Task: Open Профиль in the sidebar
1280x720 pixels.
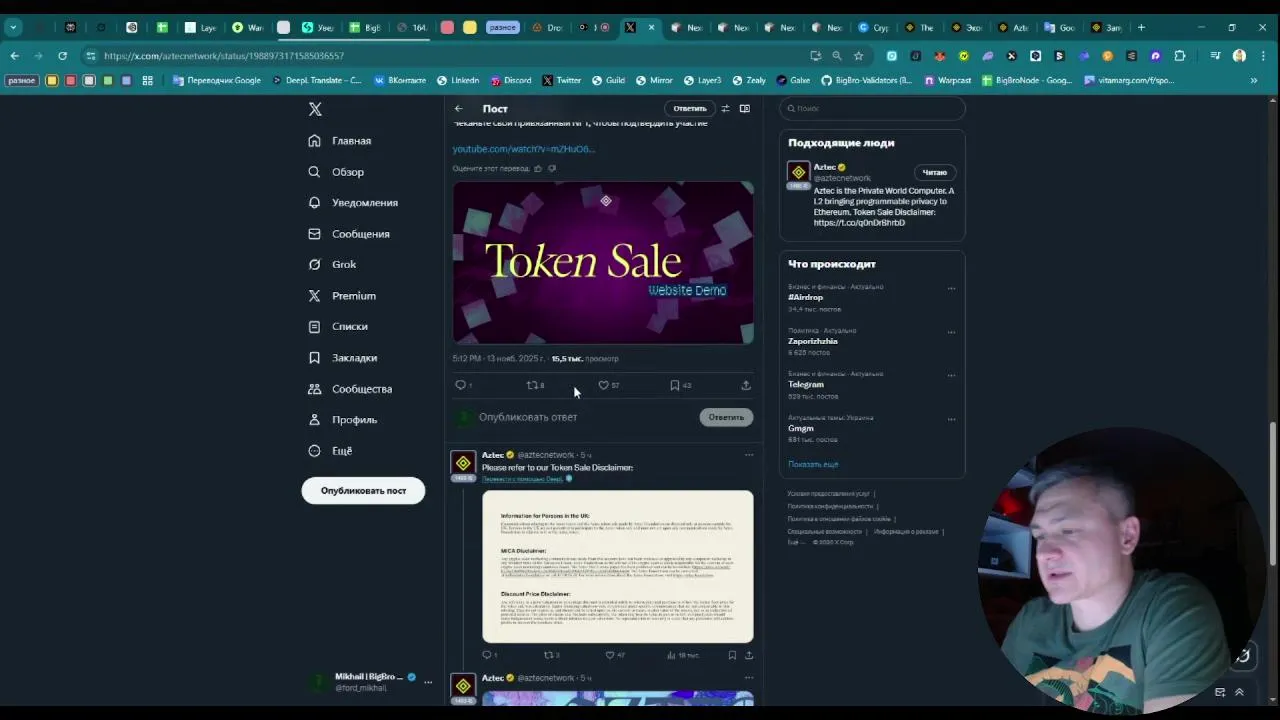Action: click(342, 420)
